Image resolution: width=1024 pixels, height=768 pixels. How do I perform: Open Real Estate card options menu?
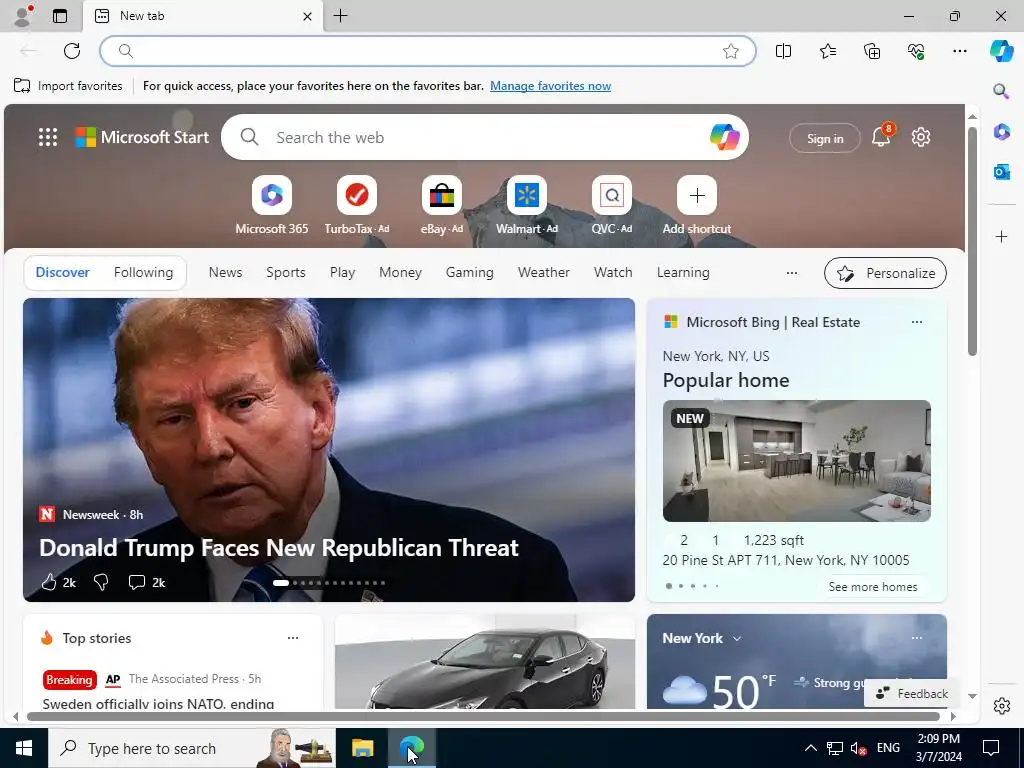tap(917, 322)
